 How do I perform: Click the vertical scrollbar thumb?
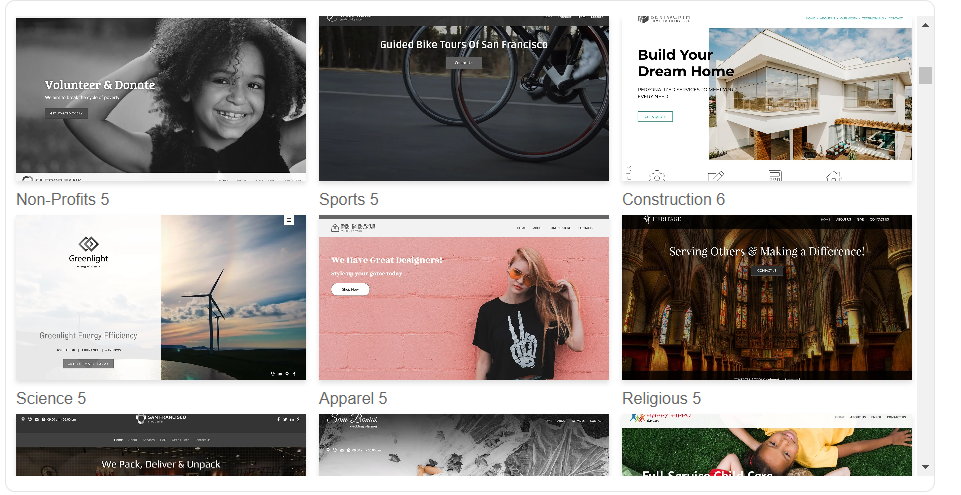pos(925,75)
